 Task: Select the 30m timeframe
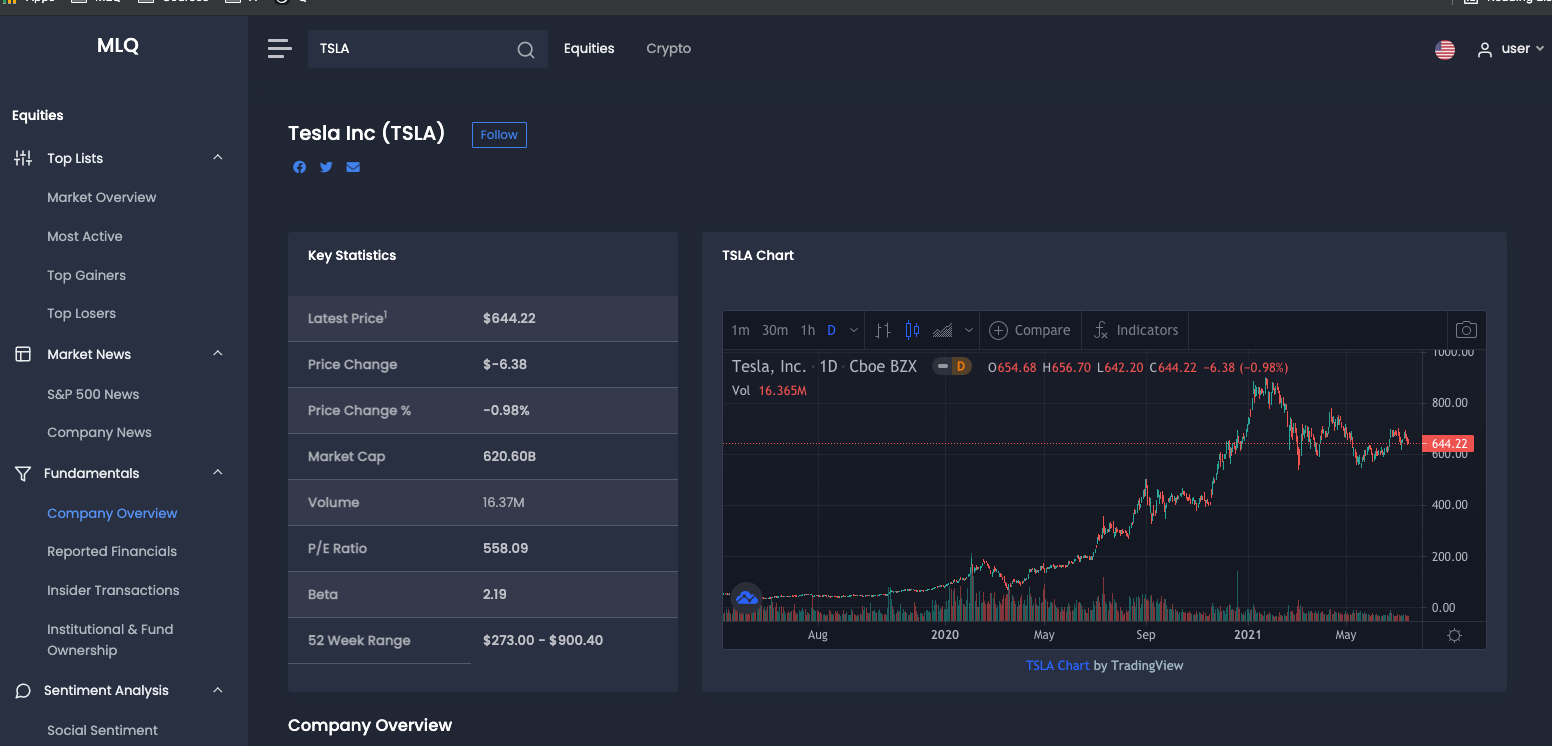point(775,330)
